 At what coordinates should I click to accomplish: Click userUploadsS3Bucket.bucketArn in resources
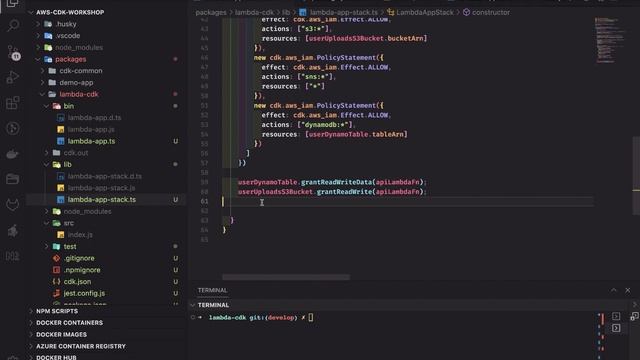point(366,38)
